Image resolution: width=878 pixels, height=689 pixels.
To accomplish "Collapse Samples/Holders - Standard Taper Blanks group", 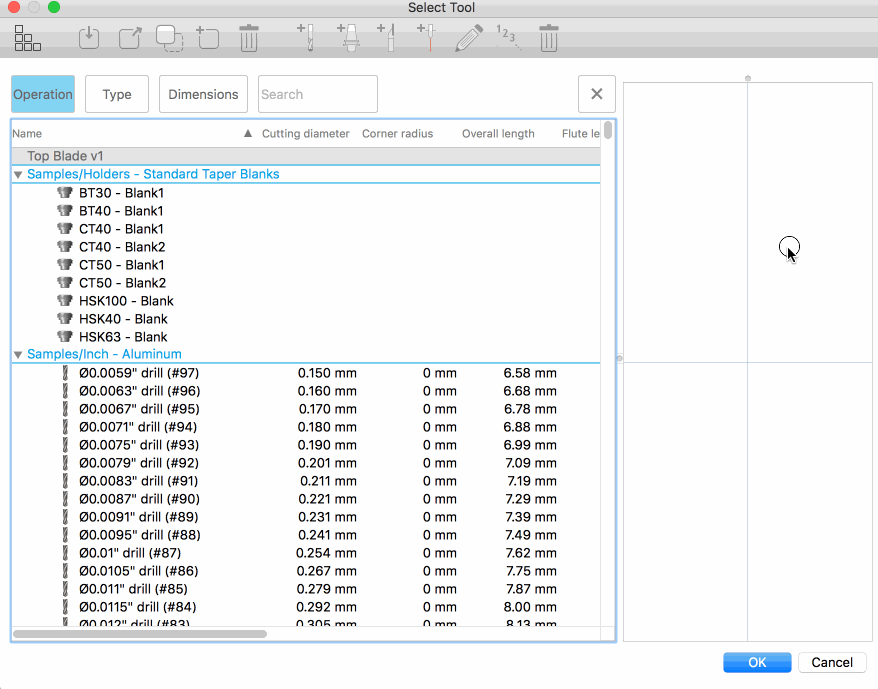I will pos(18,174).
